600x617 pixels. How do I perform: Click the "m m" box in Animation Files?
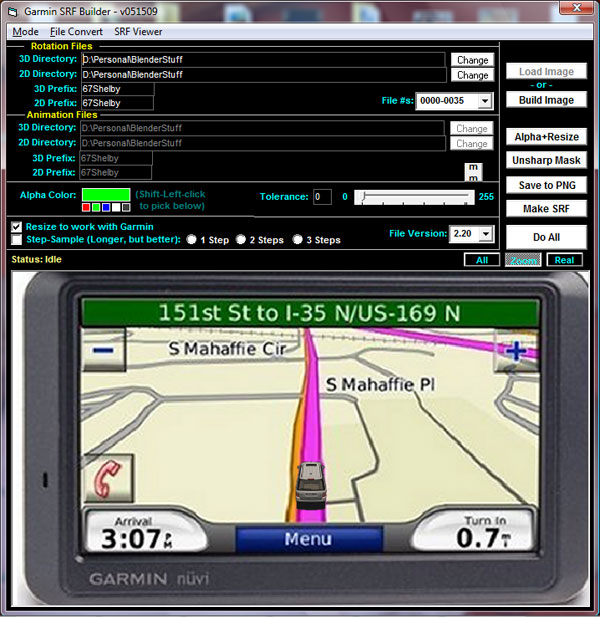coord(473,172)
